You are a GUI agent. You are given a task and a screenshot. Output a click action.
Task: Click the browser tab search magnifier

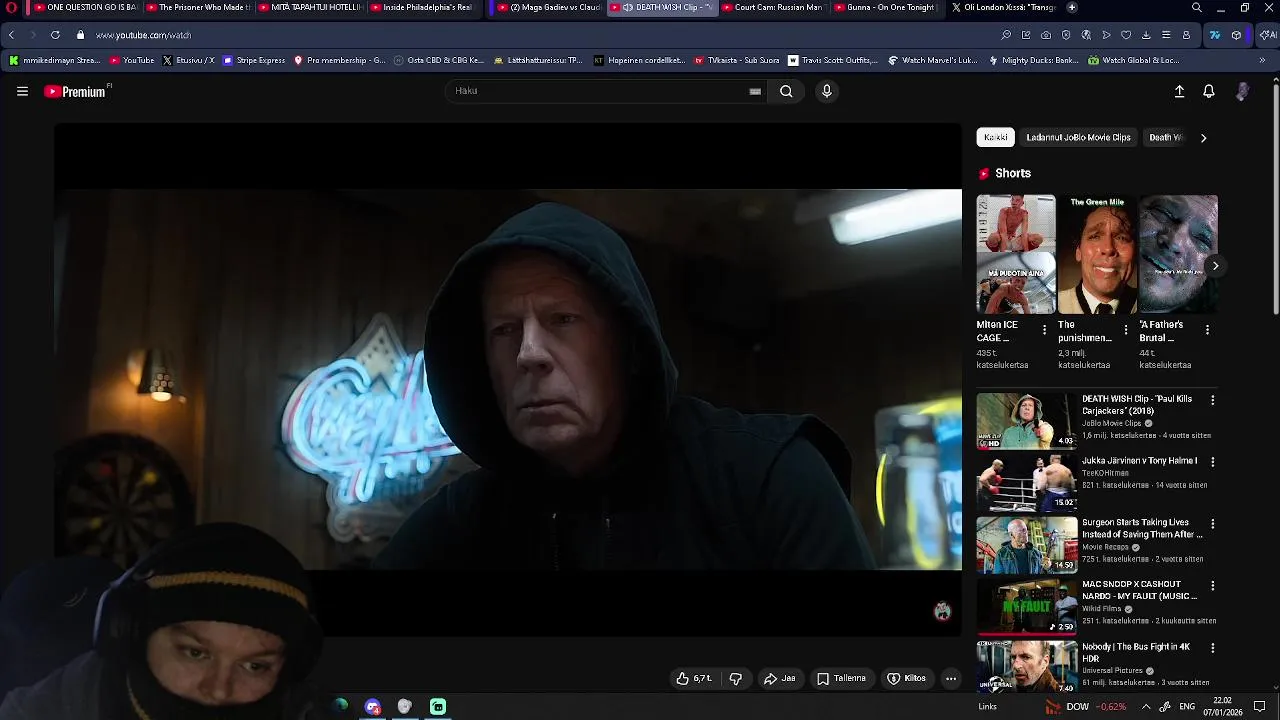(1197, 7)
